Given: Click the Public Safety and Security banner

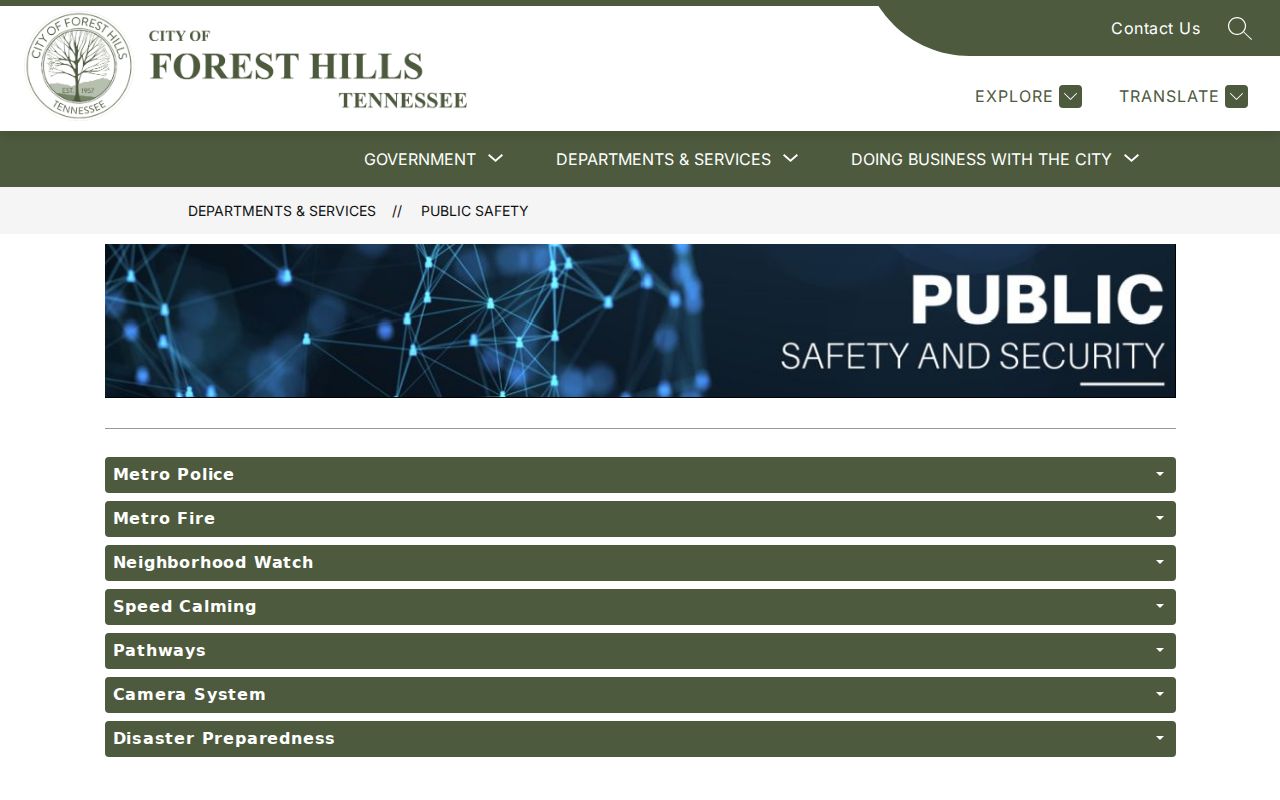Looking at the screenshot, I should 640,321.
